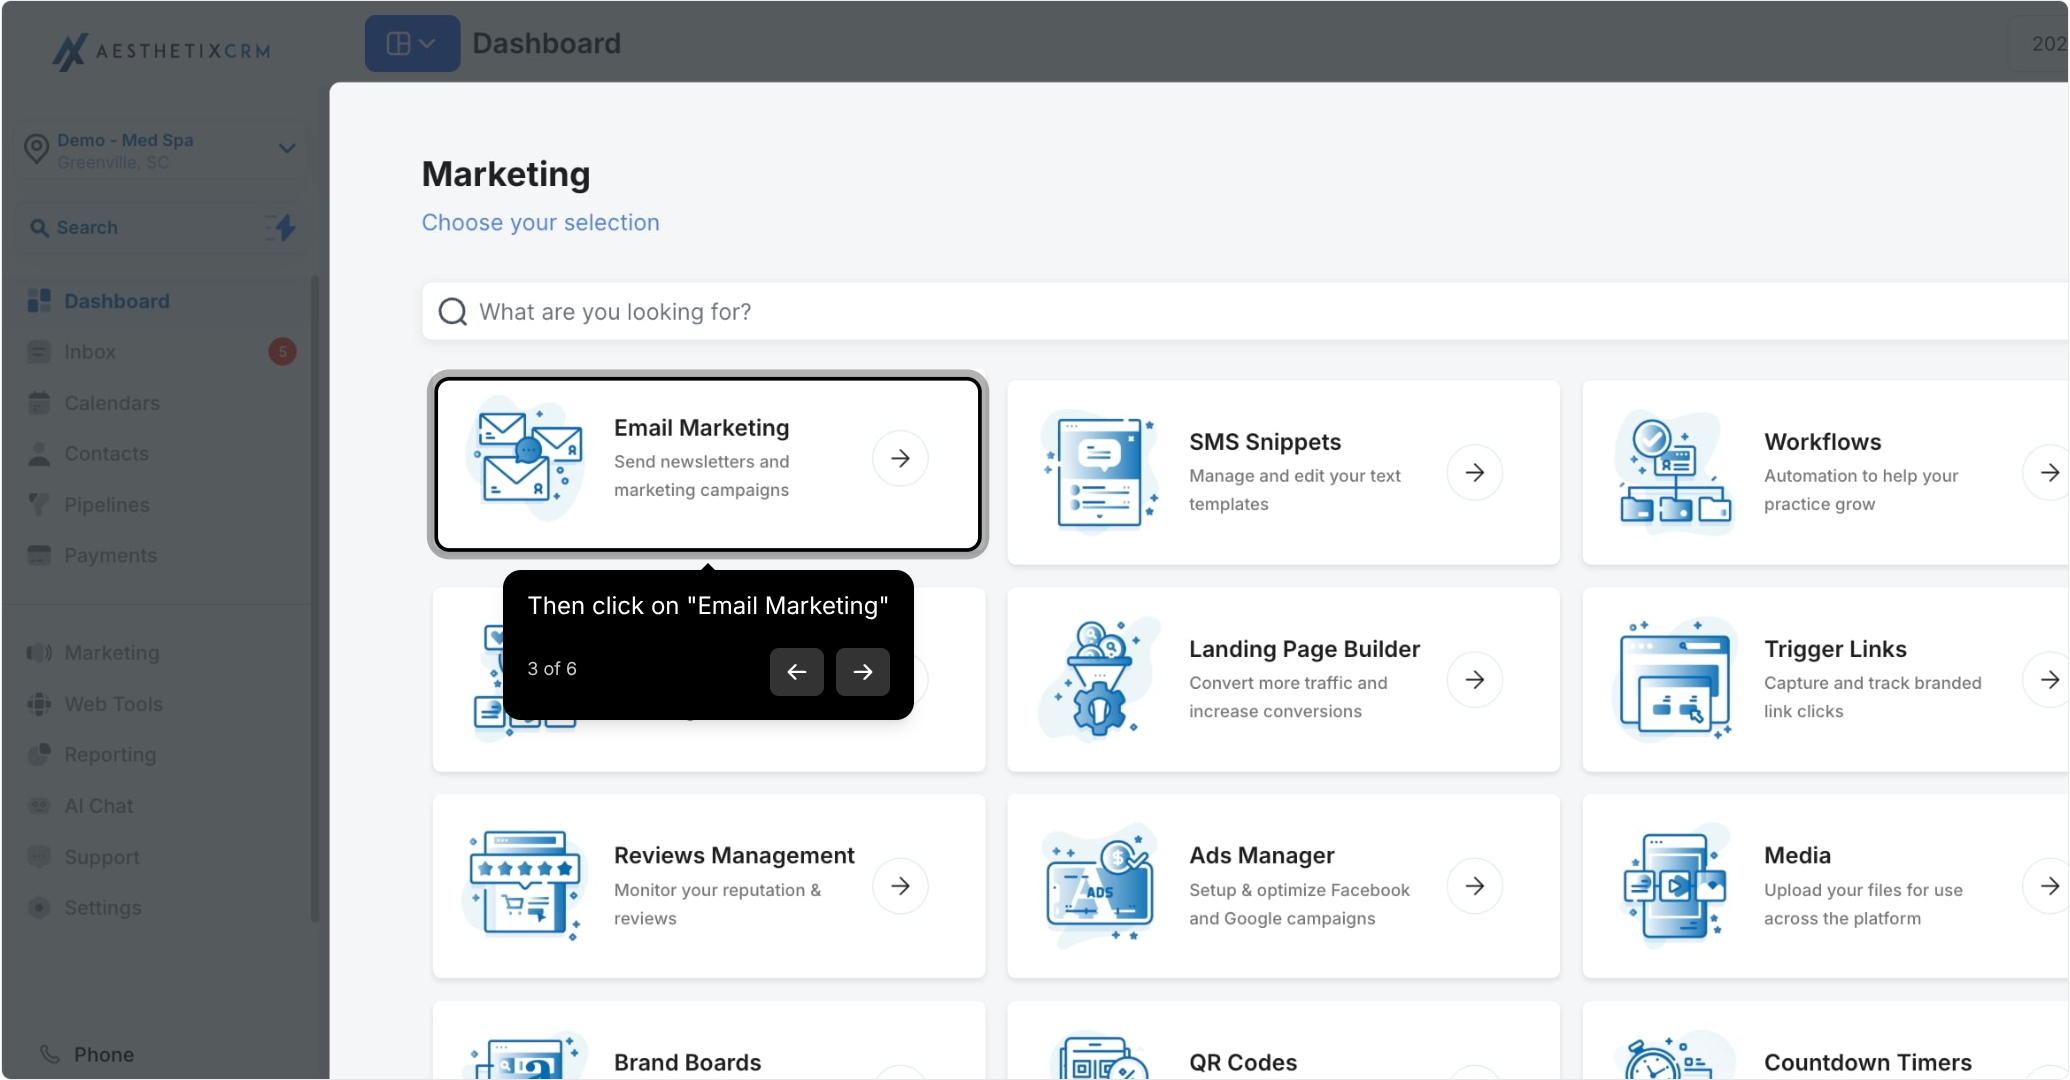Screen dimensions: 2070x1080
Task: Click the Marketing megaphone icon in sidebar
Action: (x=39, y=653)
